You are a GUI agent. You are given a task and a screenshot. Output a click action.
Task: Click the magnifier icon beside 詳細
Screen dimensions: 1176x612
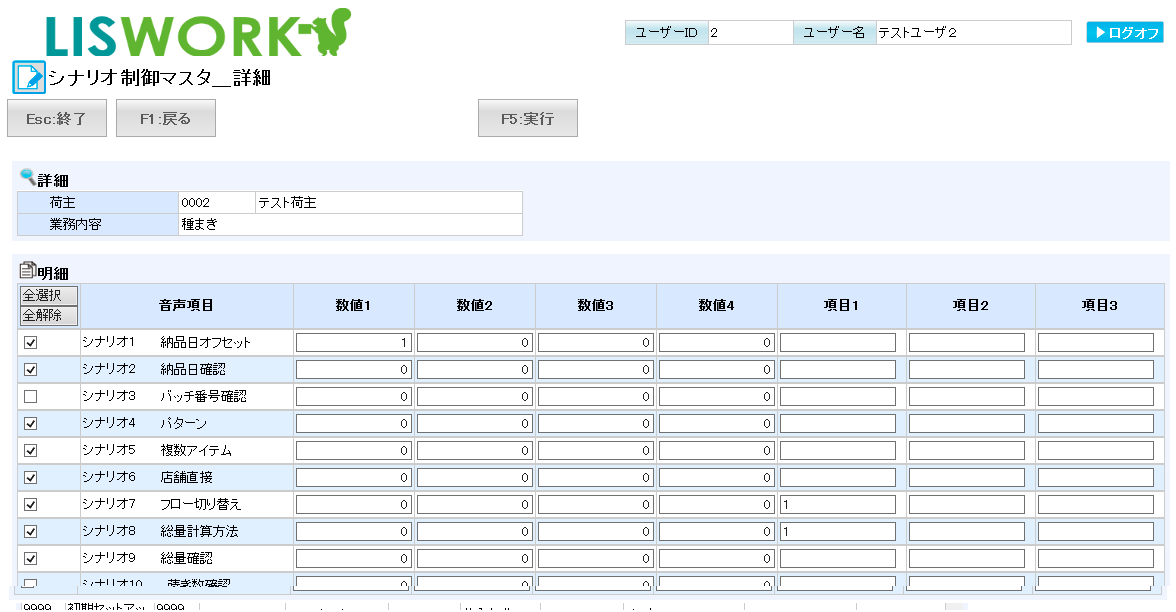coord(27,177)
